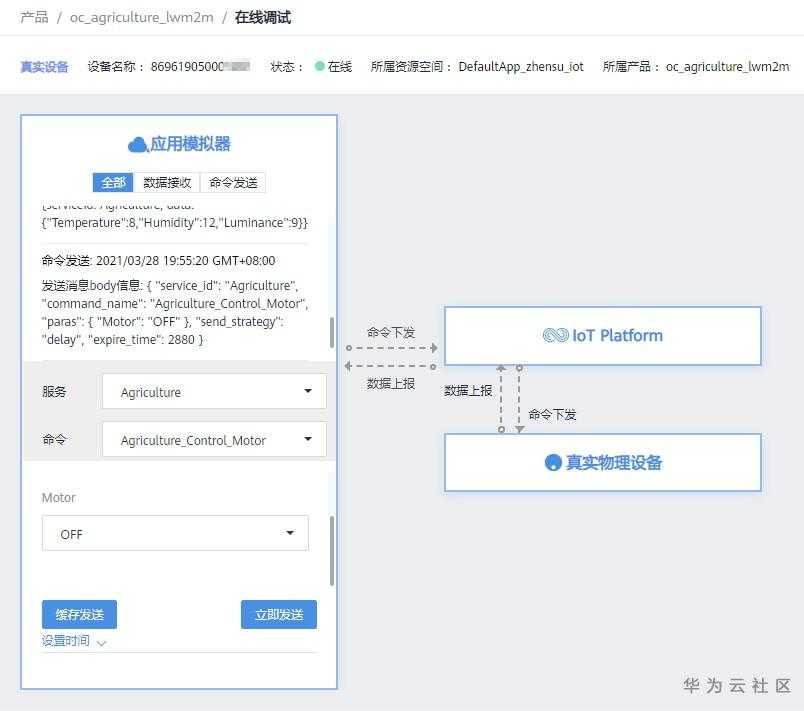Viewport: 804px width, 711px height.
Task: Open the oc_agriculture_lwm2m breadcrumb link
Action: pos(142,17)
